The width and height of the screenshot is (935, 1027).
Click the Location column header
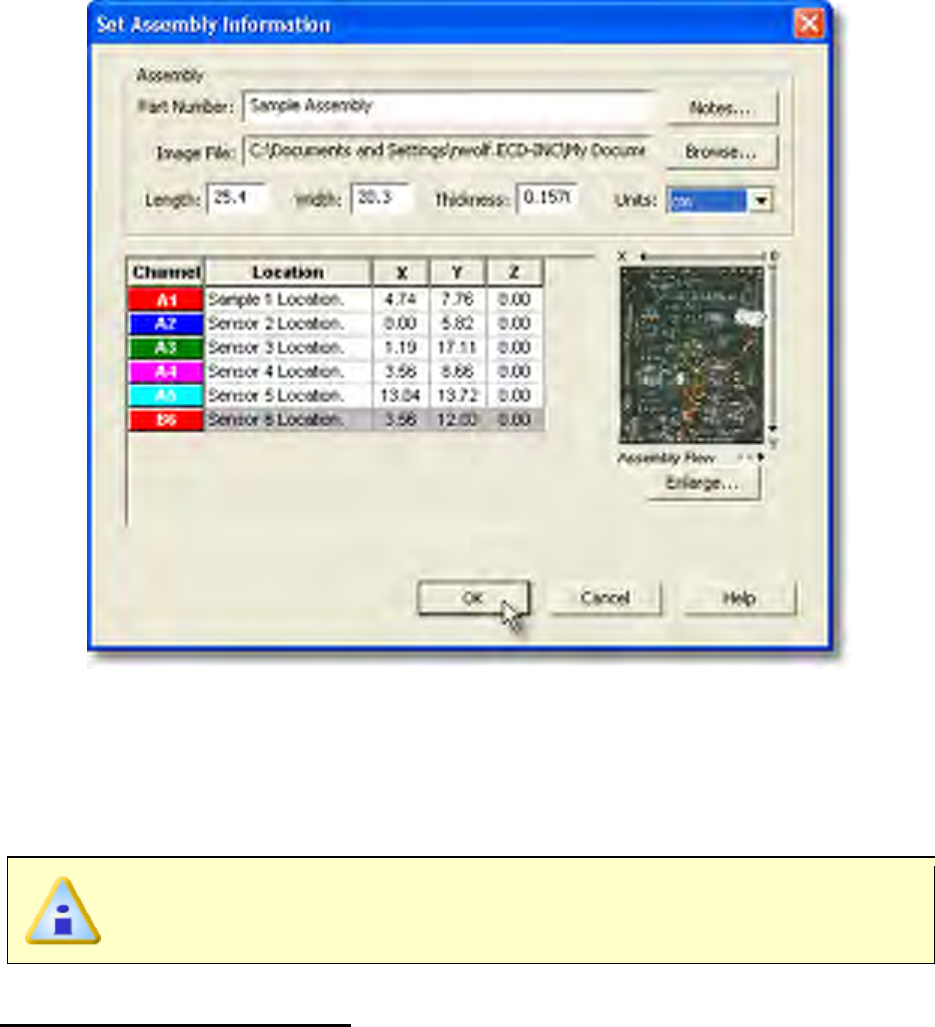click(288, 272)
